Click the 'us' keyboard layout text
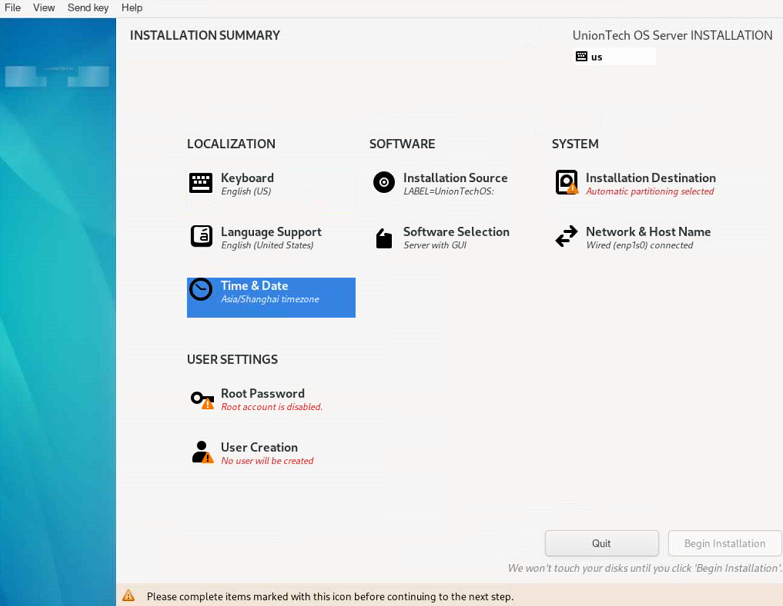 coord(597,57)
